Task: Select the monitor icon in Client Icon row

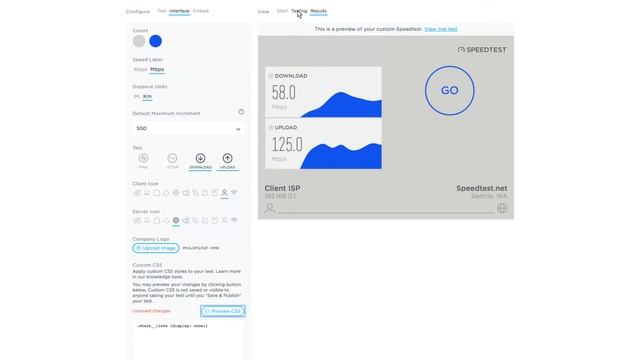Action: coord(147,193)
